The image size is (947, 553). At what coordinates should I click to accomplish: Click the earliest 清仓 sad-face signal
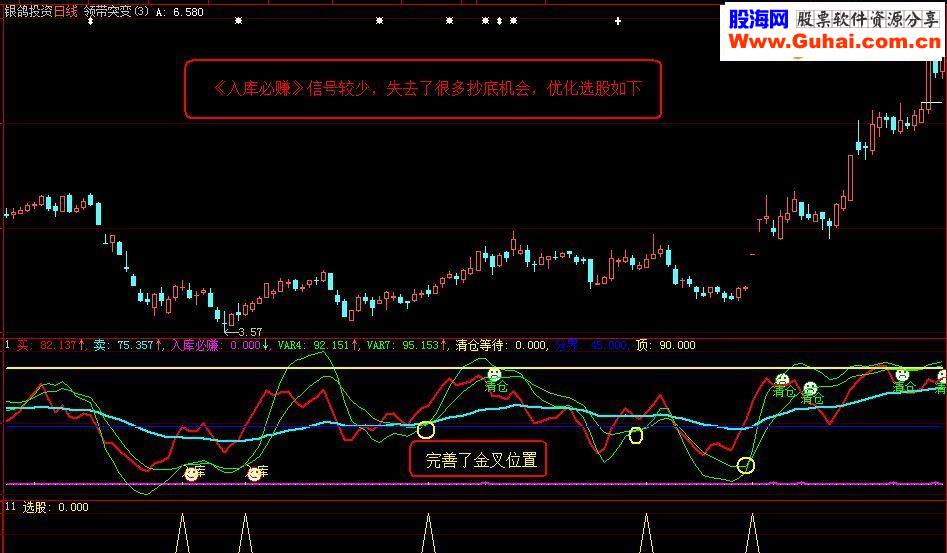[x=494, y=375]
